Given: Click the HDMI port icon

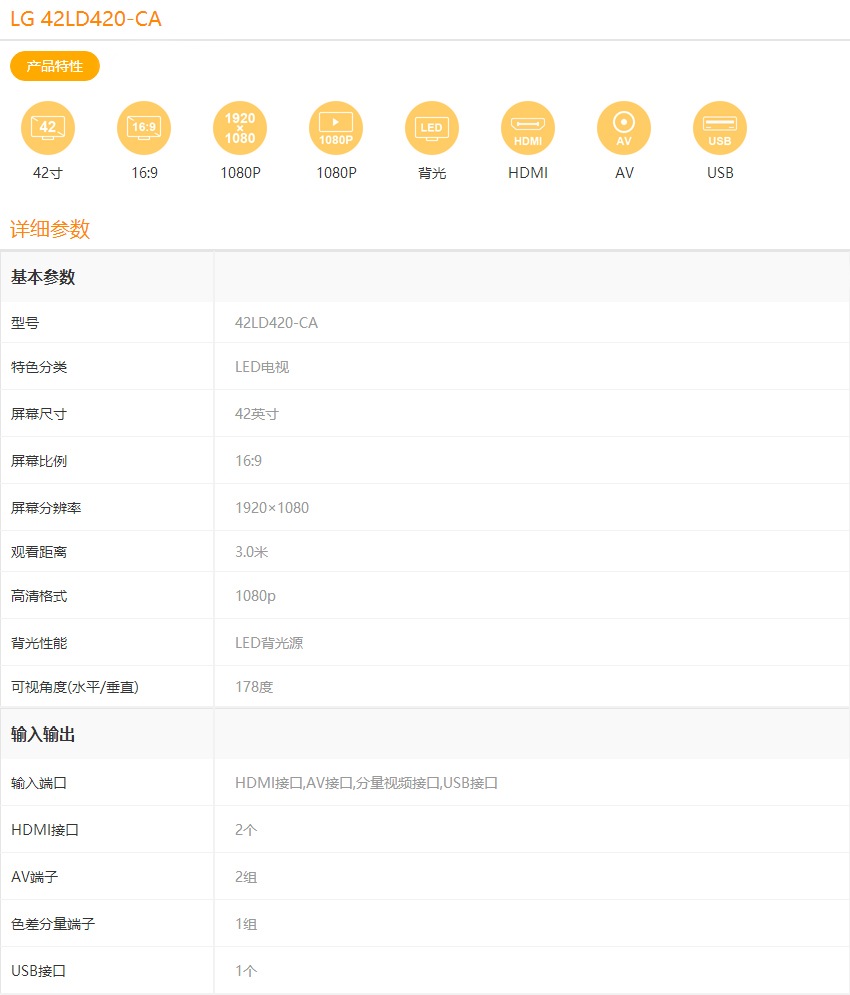Looking at the screenshot, I should click(x=528, y=128).
